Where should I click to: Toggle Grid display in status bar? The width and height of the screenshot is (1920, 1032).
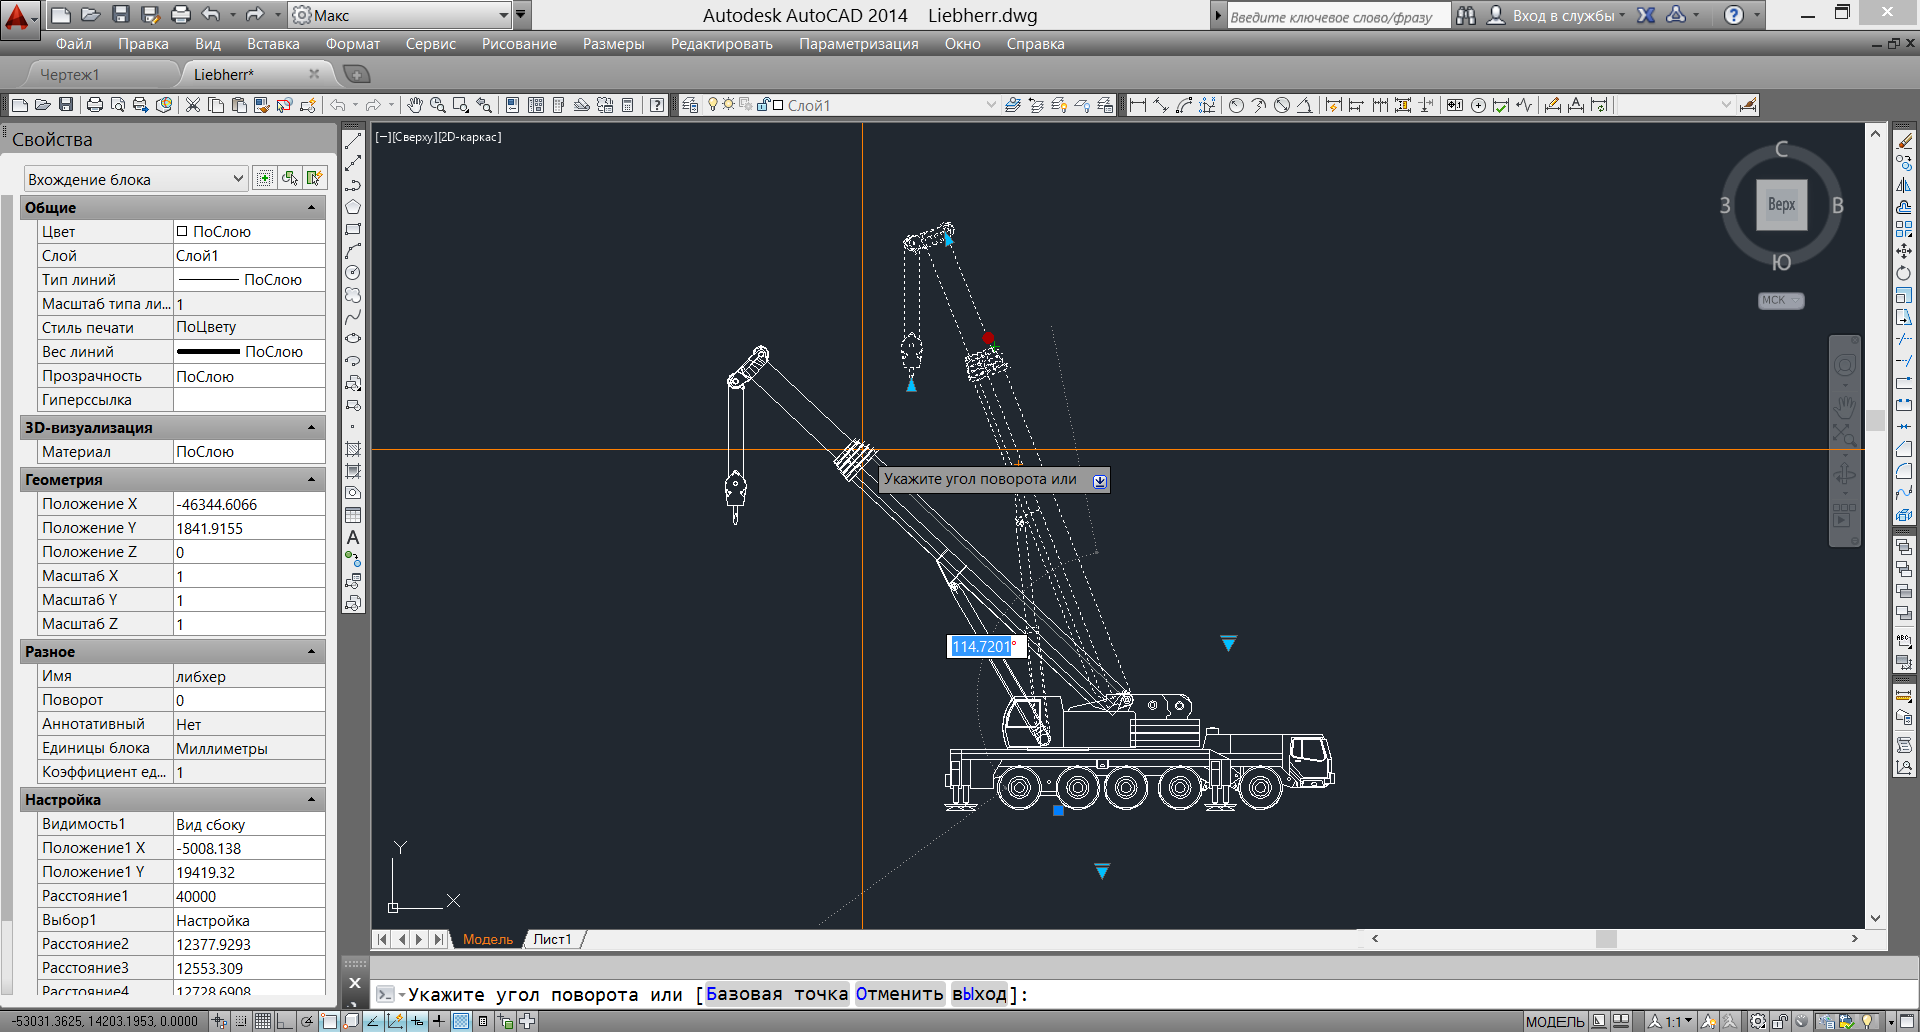pyautogui.click(x=263, y=1021)
